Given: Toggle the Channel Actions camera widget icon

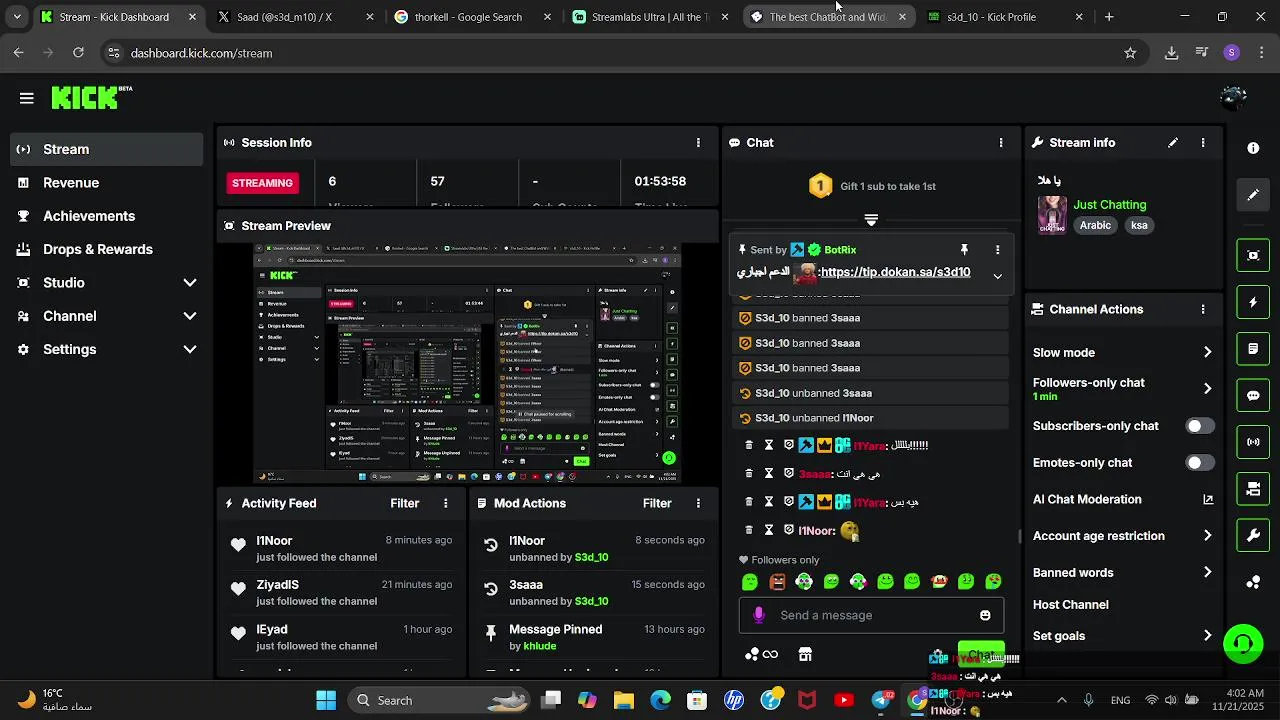Looking at the screenshot, I should click(x=1253, y=489).
